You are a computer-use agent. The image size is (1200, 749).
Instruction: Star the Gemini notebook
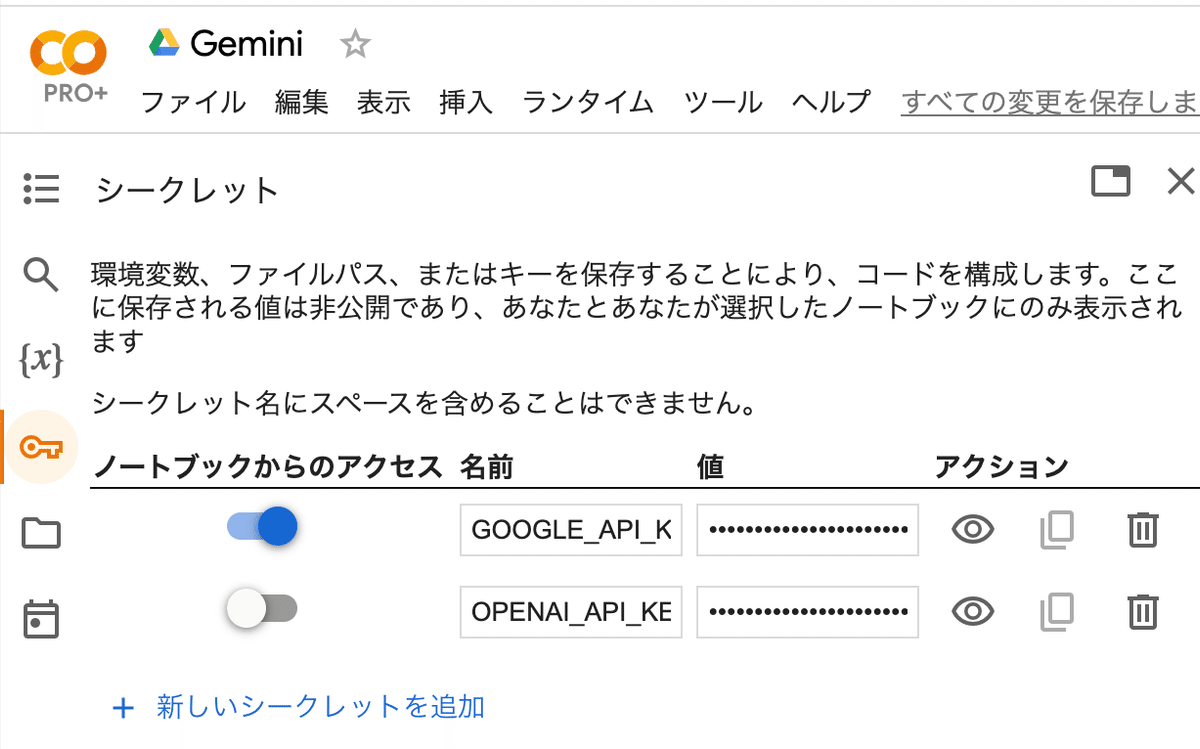click(355, 44)
